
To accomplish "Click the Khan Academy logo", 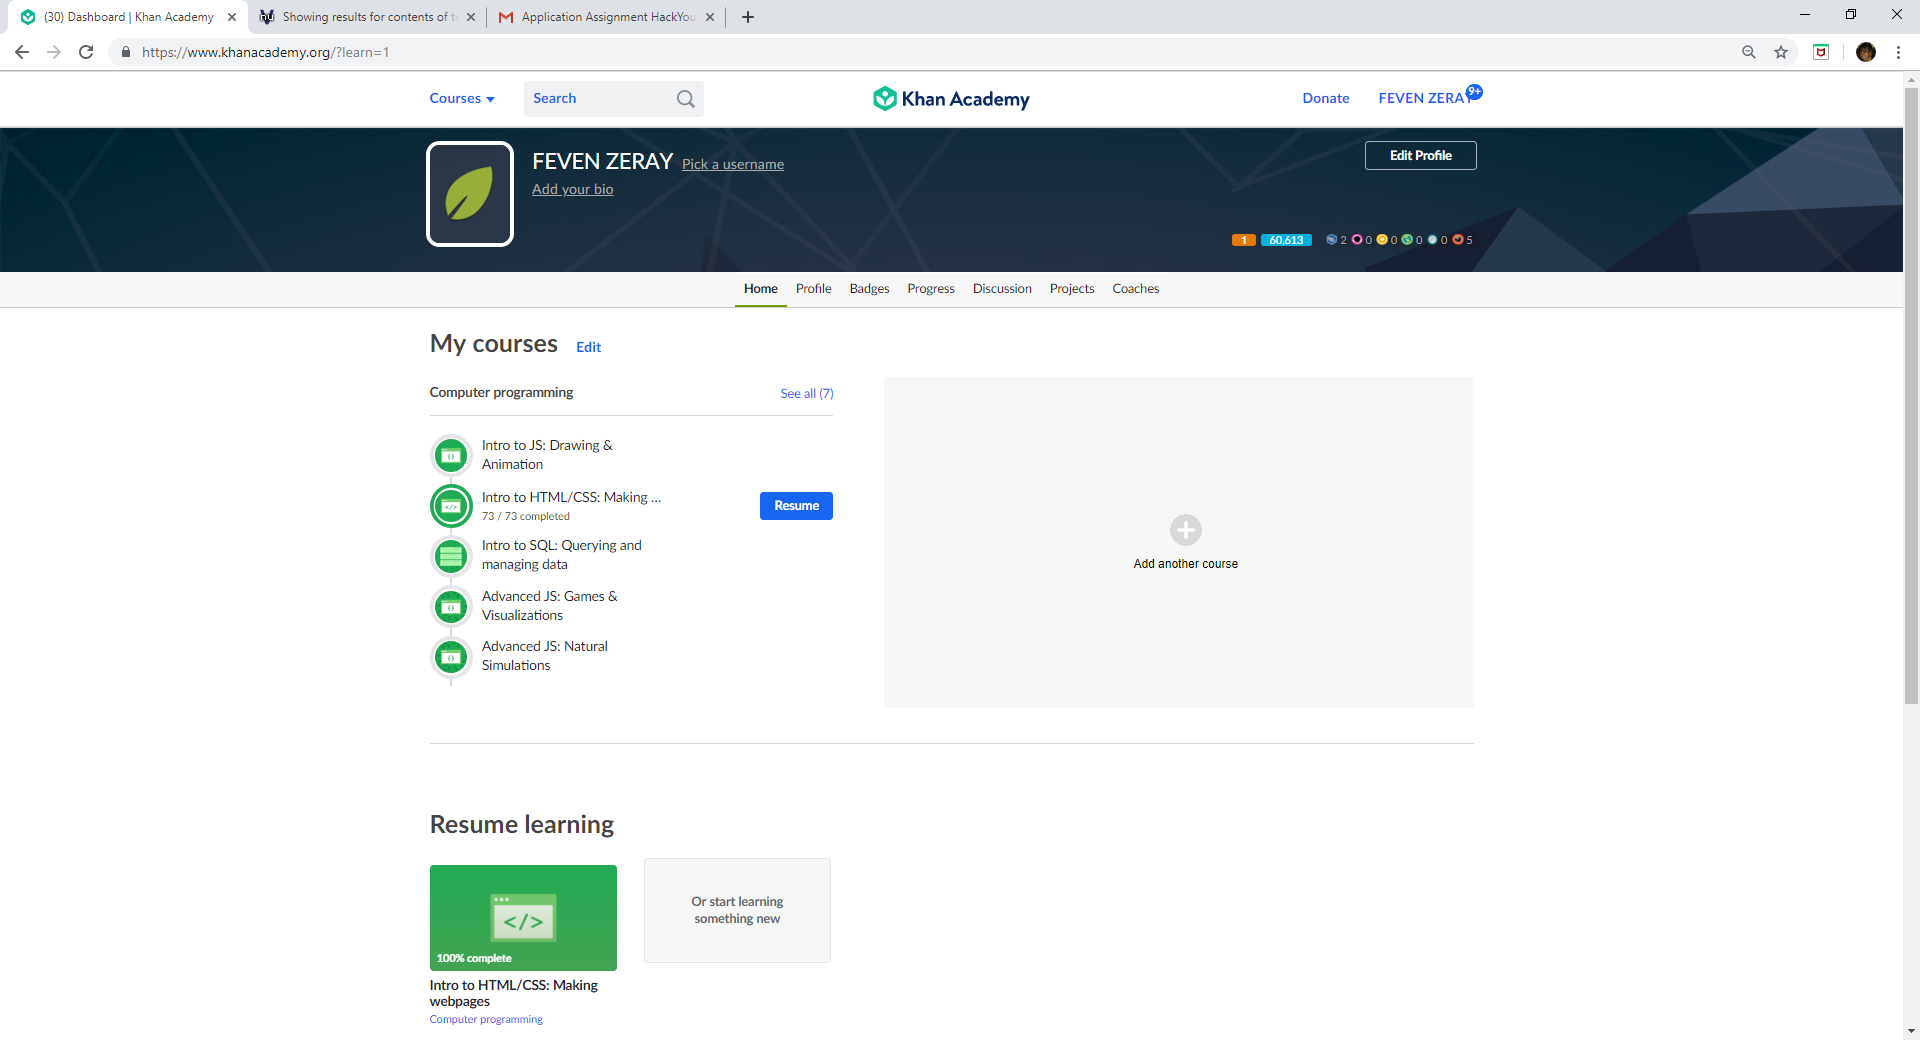I will click(951, 98).
